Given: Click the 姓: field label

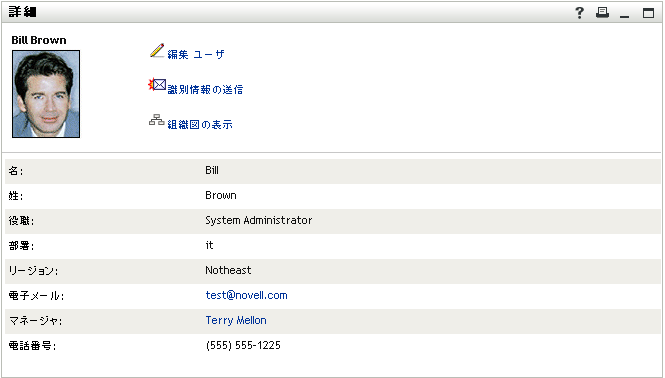Looking at the screenshot, I should (16, 196).
